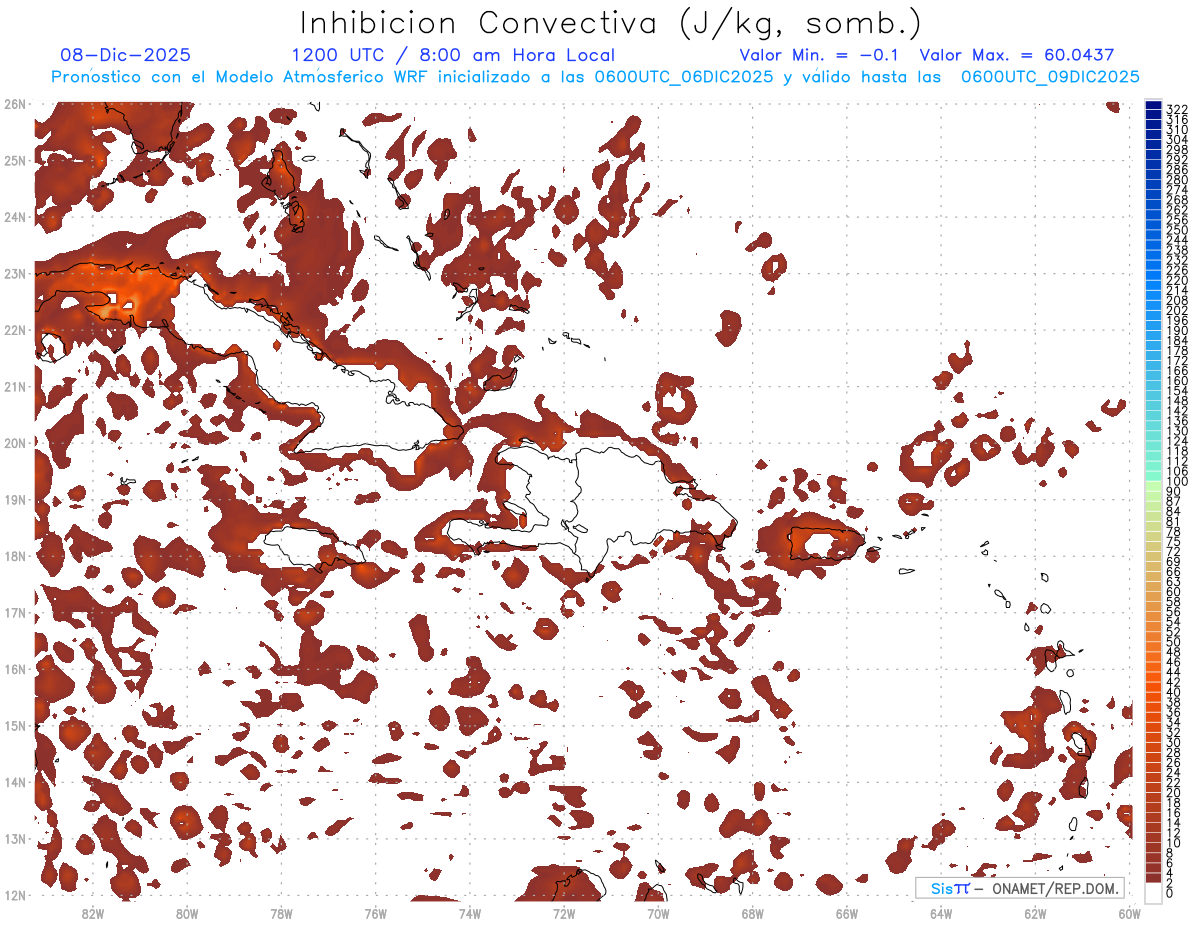Image resolution: width=1200 pixels, height=927 pixels.
Task: Click the 12N latitude label
Action: [x=14, y=895]
